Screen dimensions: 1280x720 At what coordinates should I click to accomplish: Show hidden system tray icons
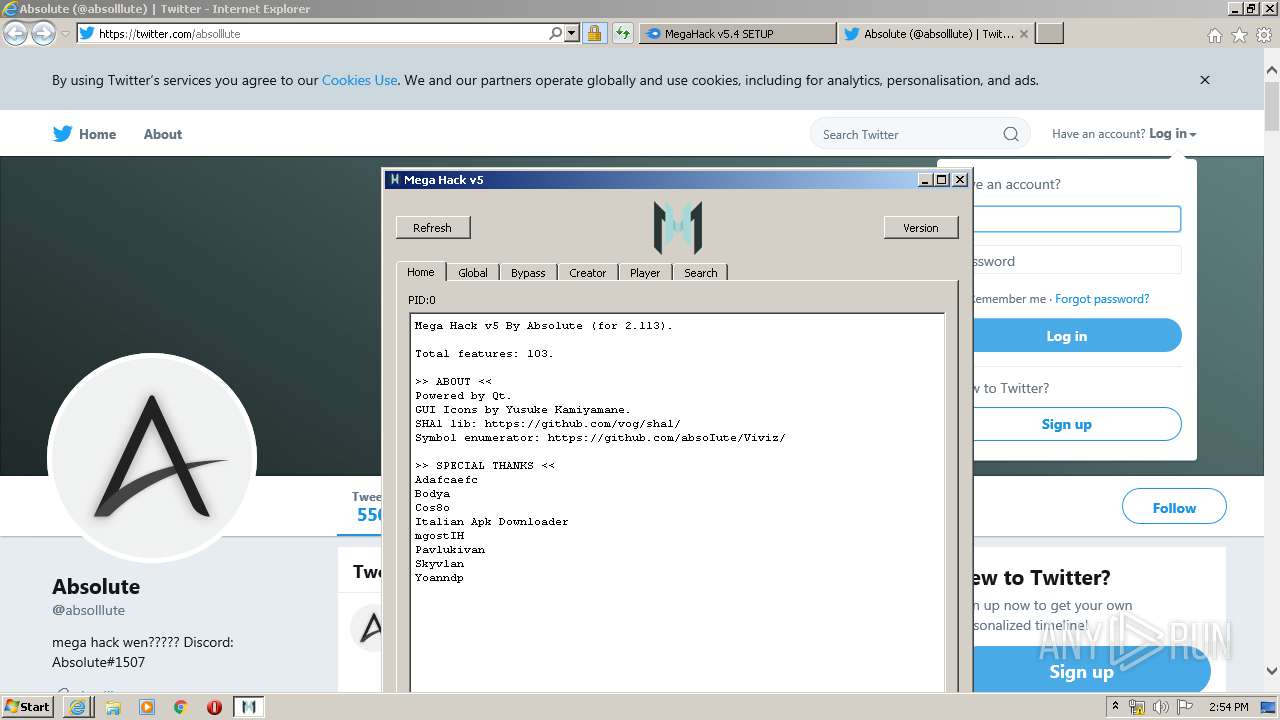(x=1116, y=707)
